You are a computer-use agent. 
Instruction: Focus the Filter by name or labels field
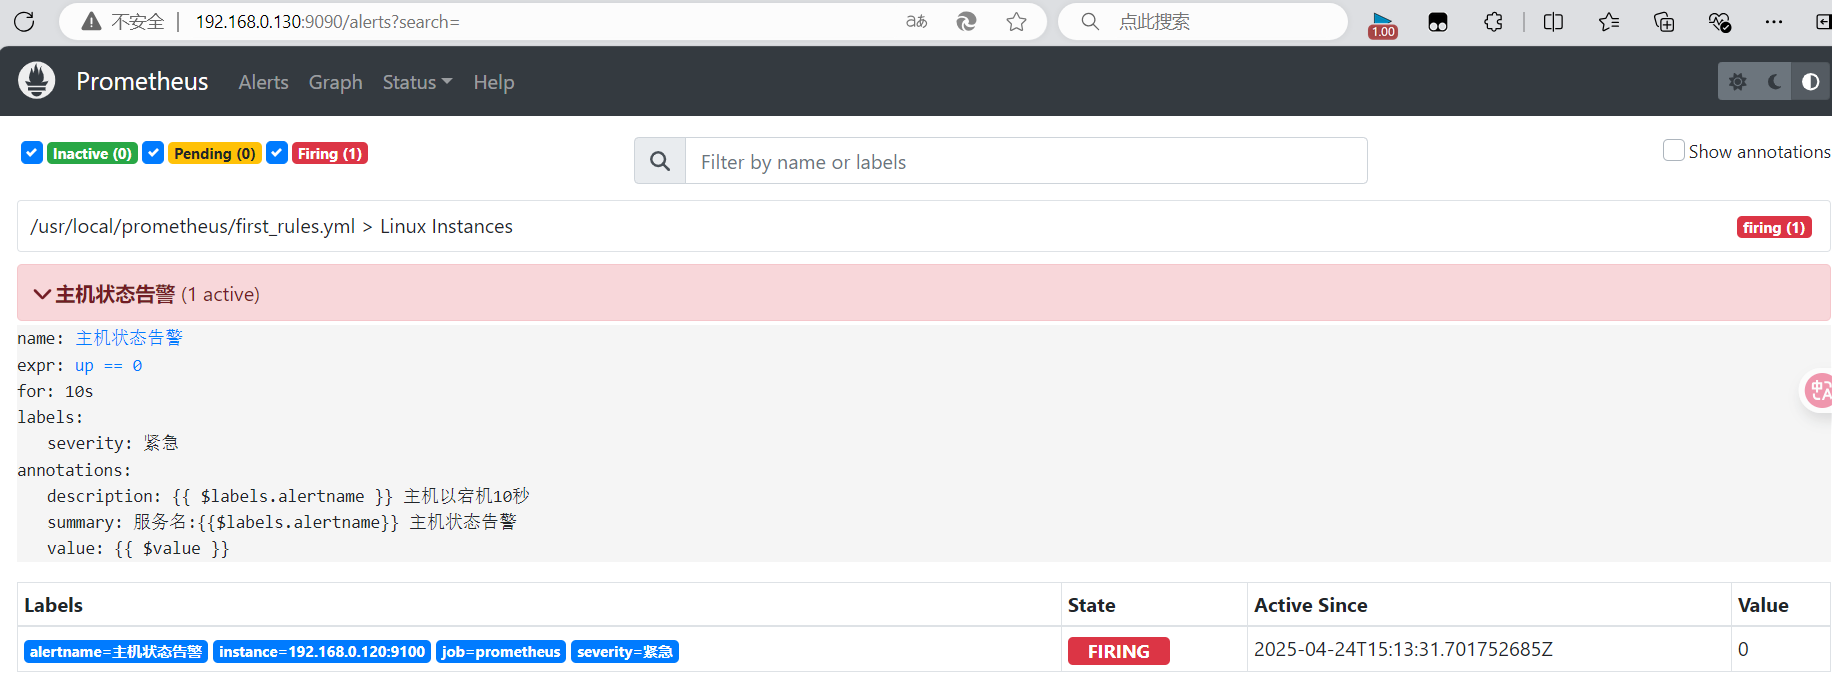1026,161
